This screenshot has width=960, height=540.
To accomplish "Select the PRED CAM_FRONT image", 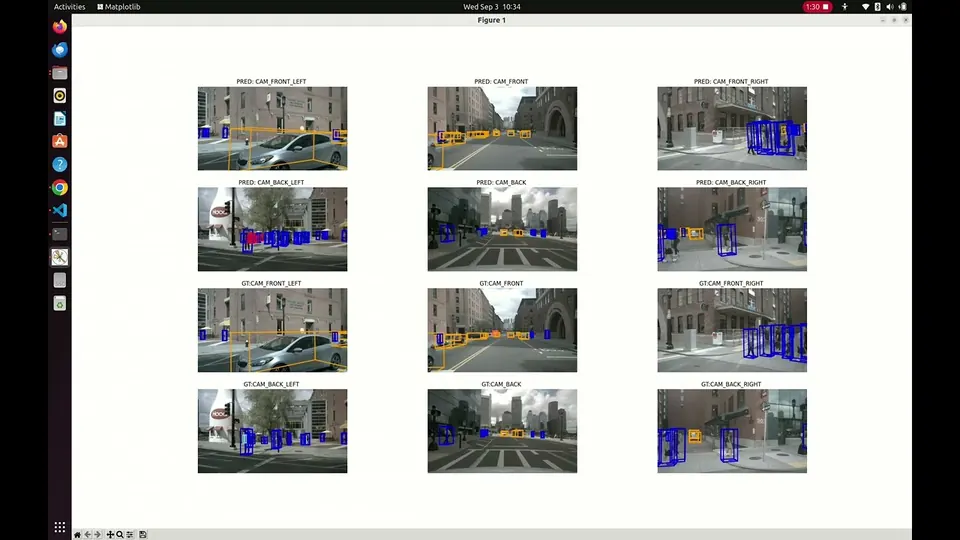I will click(x=502, y=128).
